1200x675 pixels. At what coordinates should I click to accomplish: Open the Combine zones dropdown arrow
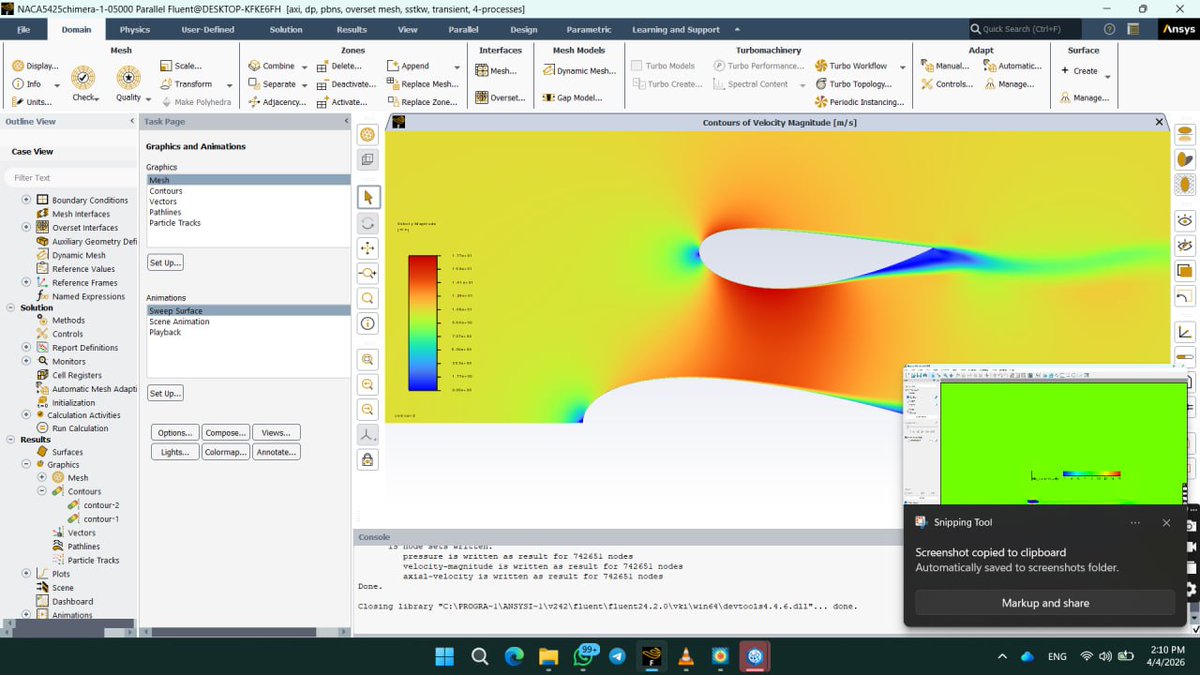tap(305, 67)
